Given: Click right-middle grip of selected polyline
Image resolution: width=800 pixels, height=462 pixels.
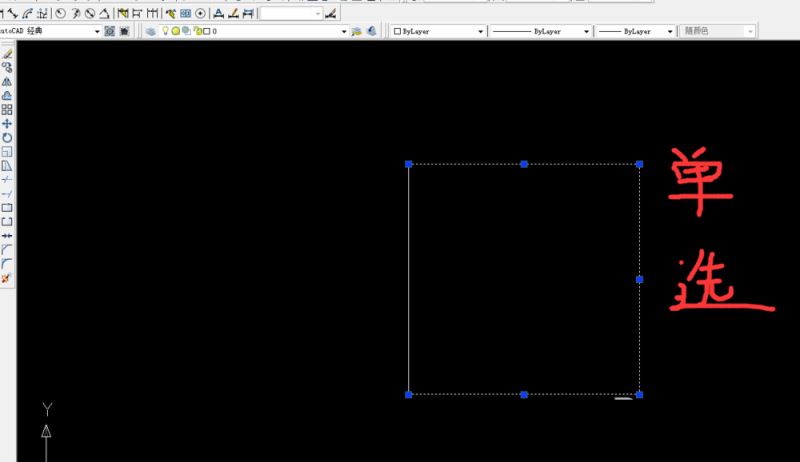Looking at the screenshot, I should 640,279.
